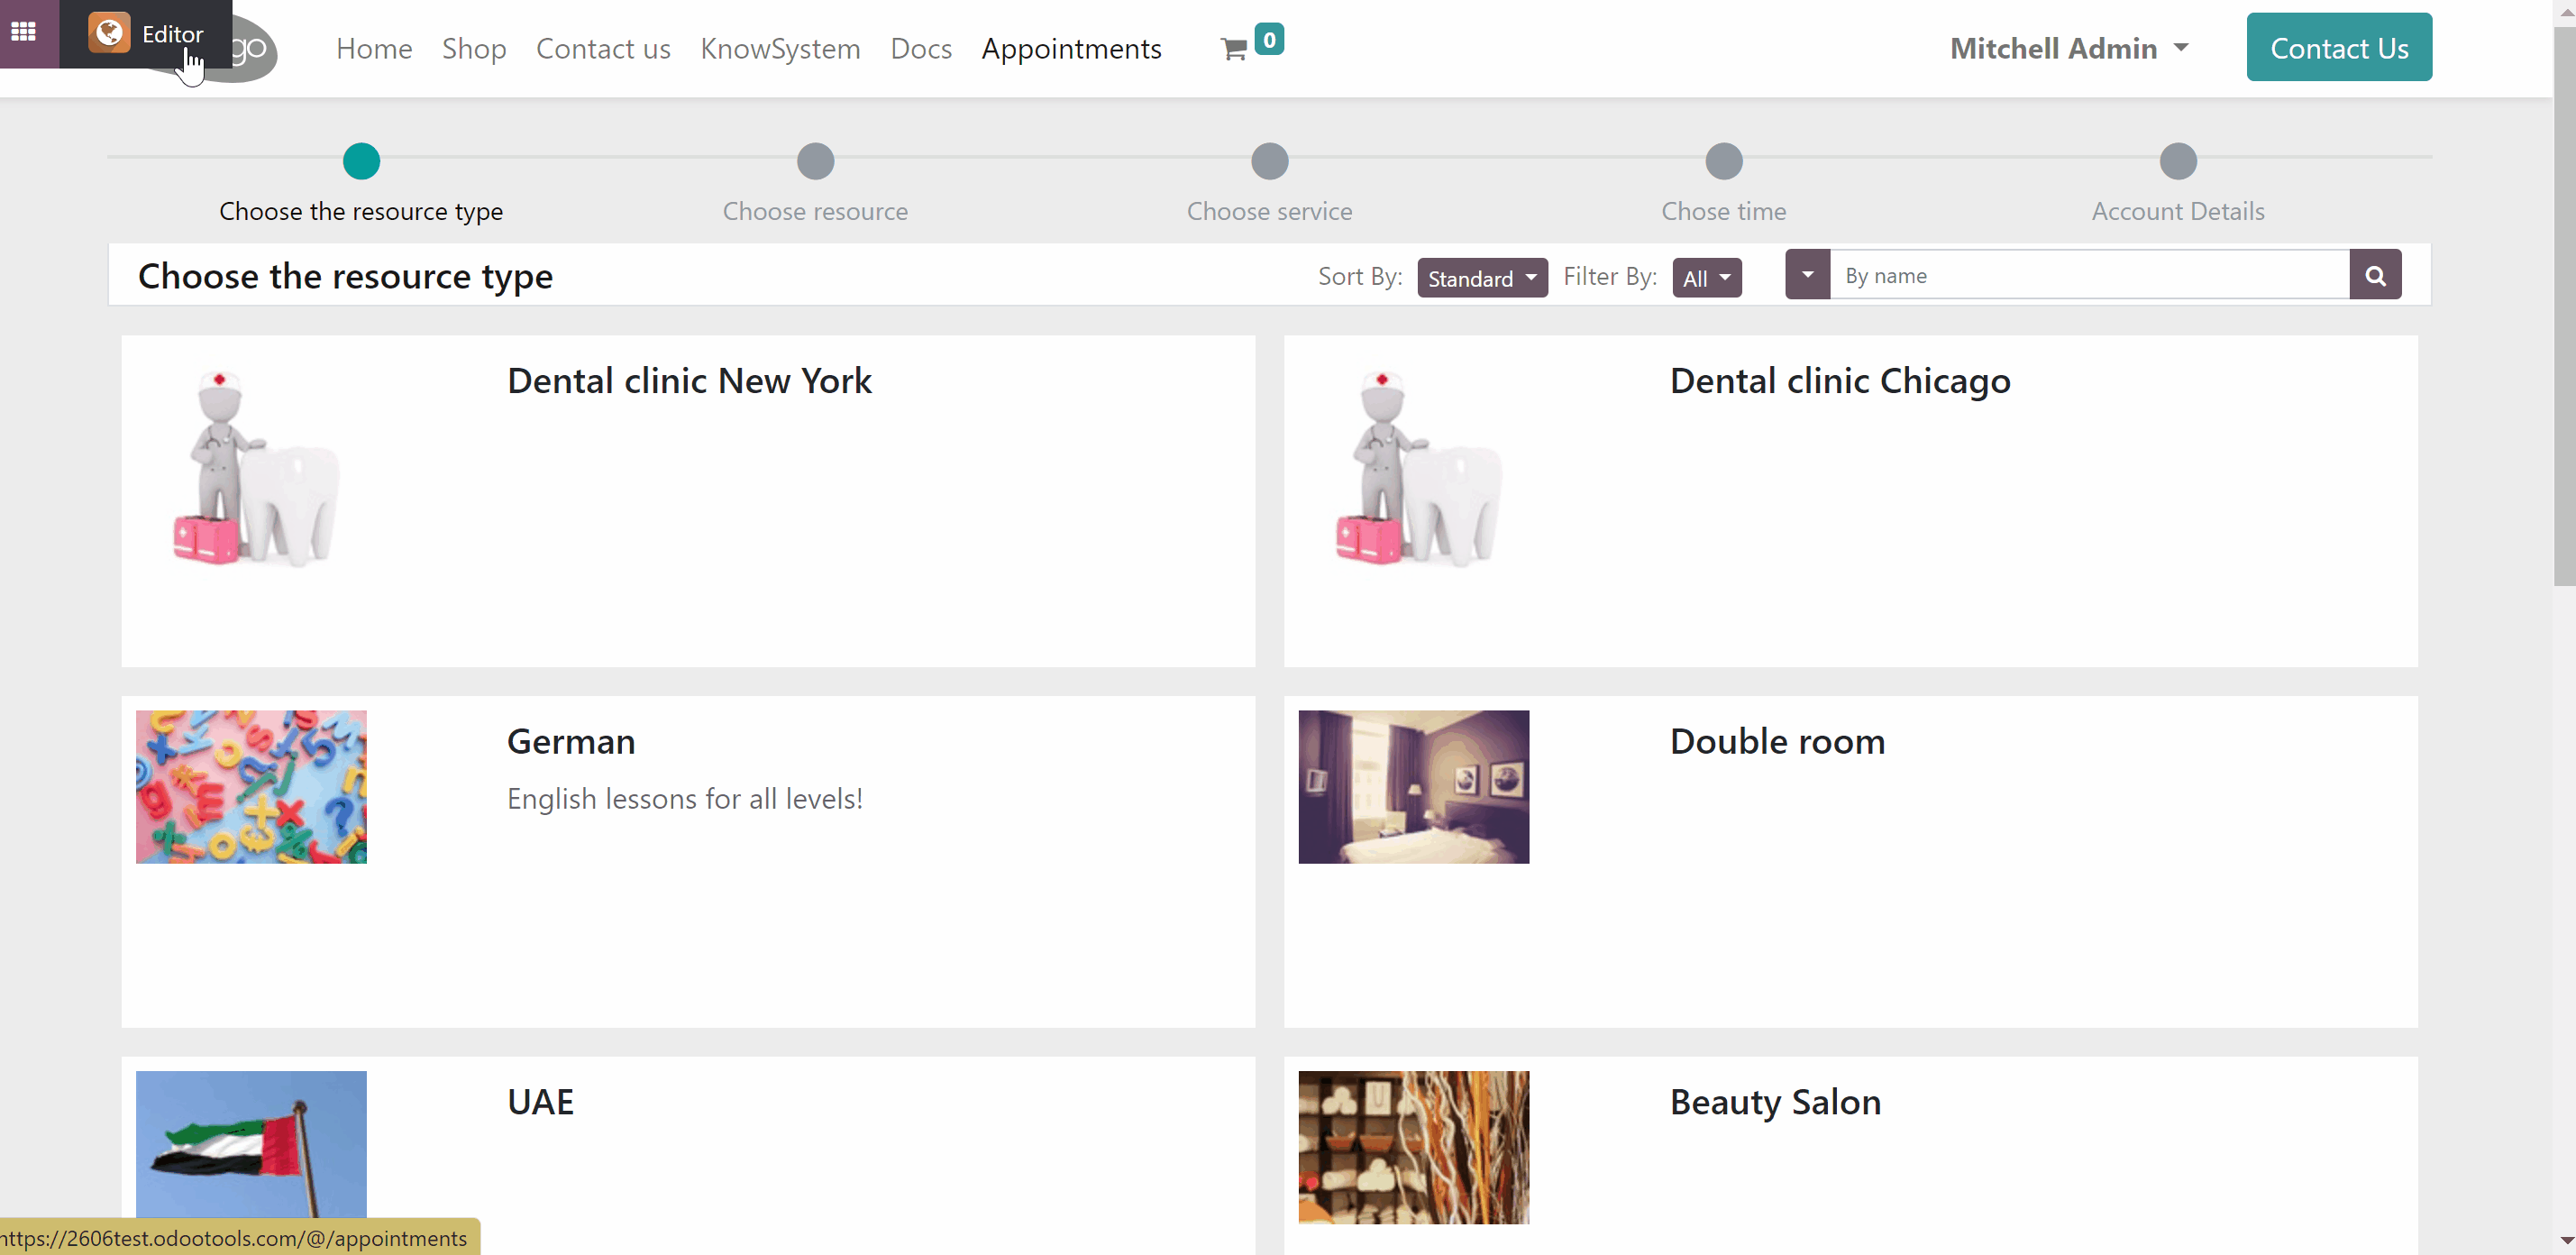Click the Beauty Salon image
This screenshot has width=2576, height=1255.
[x=1414, y=1147]
